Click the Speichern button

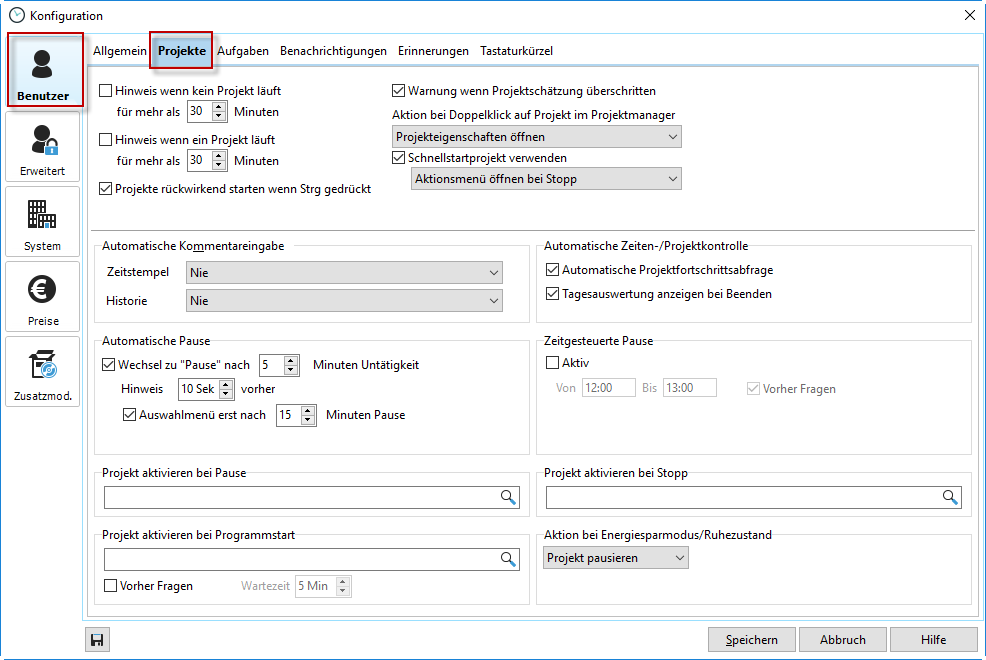(x=751, y=639)
